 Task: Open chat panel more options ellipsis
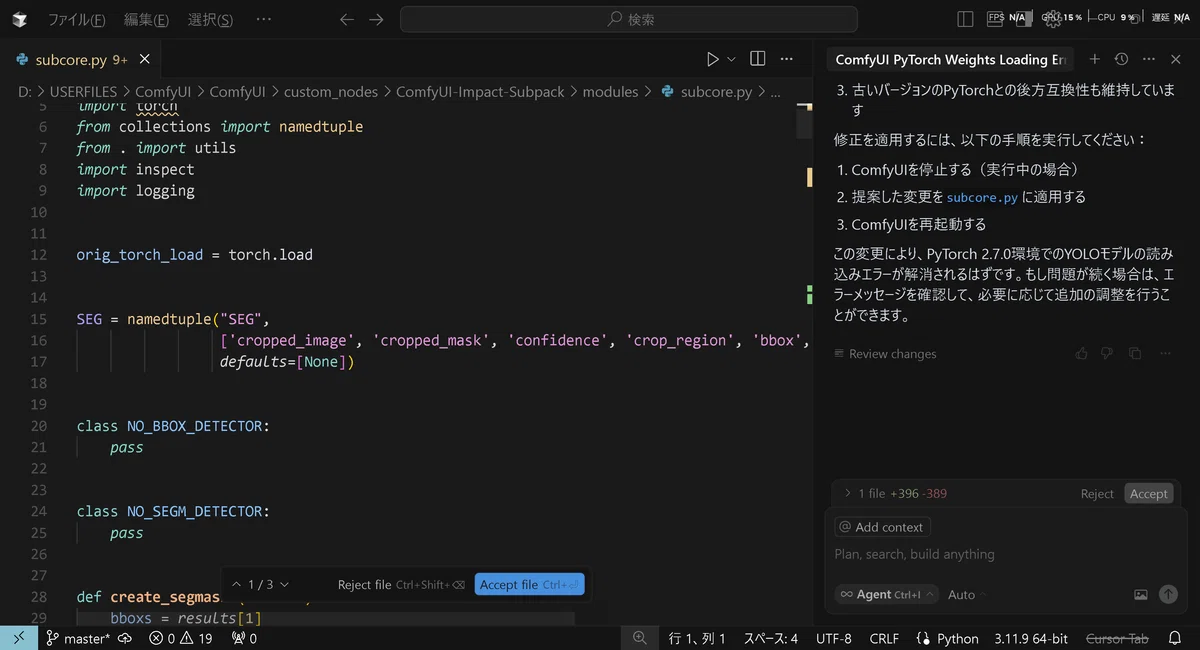pyautogui.click(x=1149, y=60)
